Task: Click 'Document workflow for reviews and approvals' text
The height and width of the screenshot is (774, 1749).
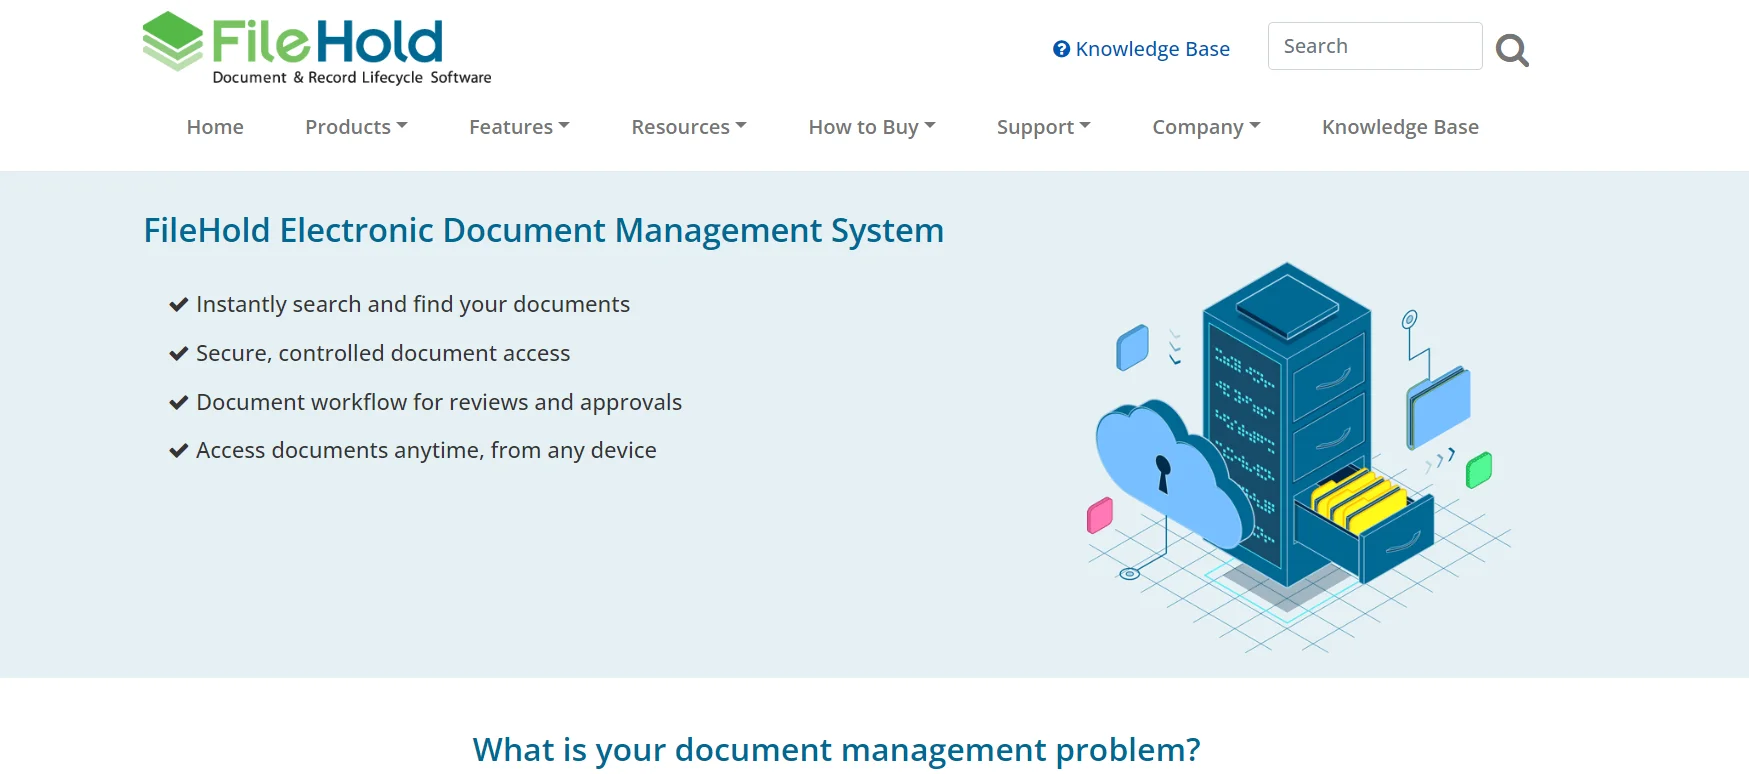Action: [439, 402]
